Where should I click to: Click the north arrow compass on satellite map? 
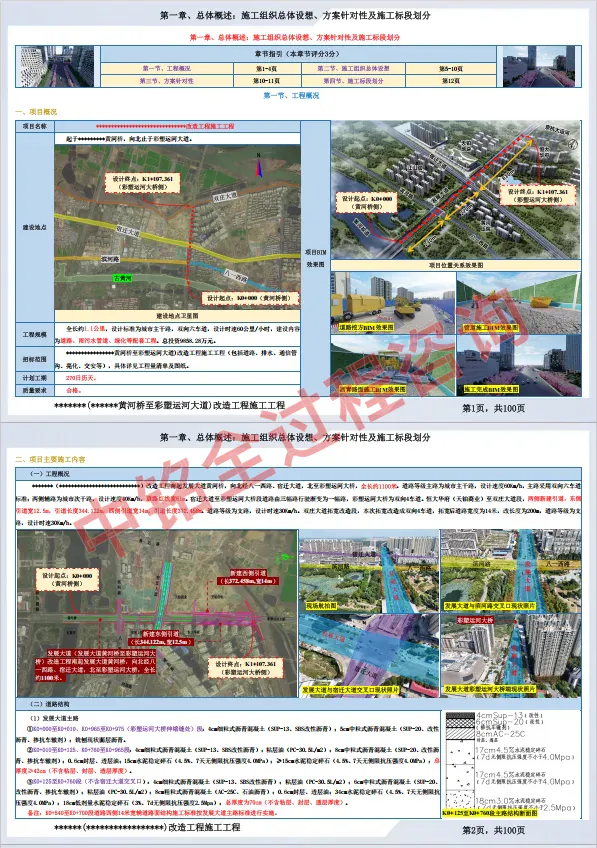(x=259, y=165)
